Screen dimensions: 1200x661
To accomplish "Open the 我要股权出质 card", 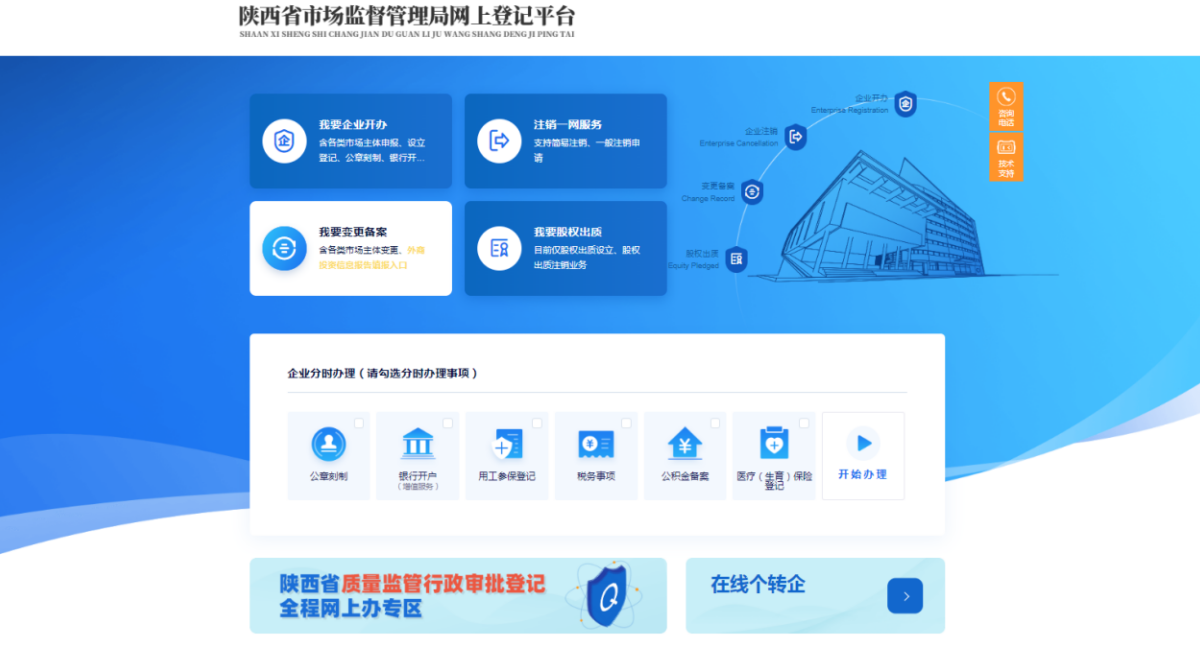I will [565, 248].
